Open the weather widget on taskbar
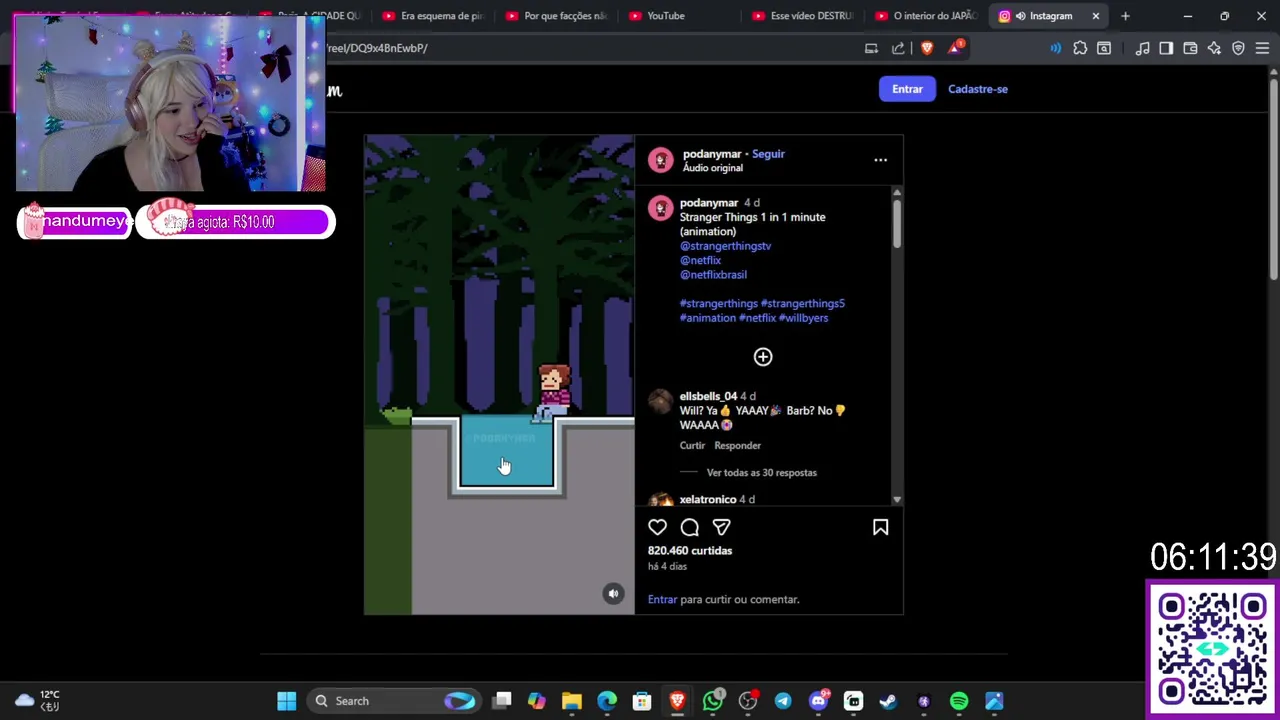The image size is (1280, 720). 38,701
